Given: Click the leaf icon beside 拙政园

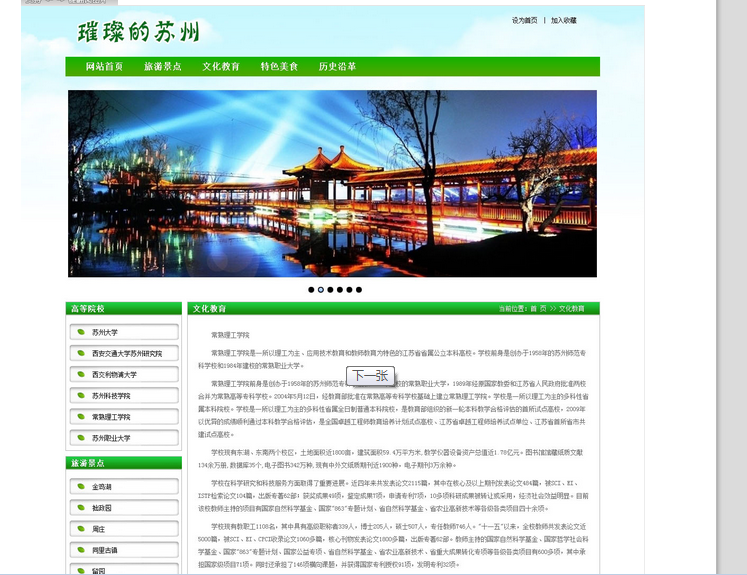Looking at the screenshot, I should (79, 508).
